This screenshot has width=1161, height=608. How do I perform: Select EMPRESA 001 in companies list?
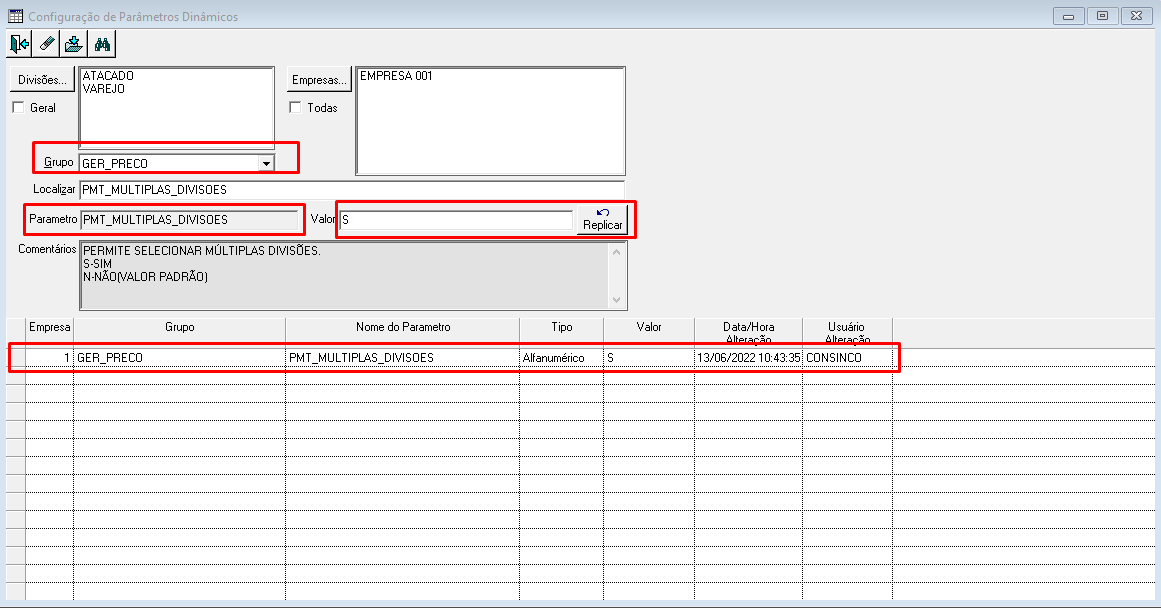click(396, 76)
